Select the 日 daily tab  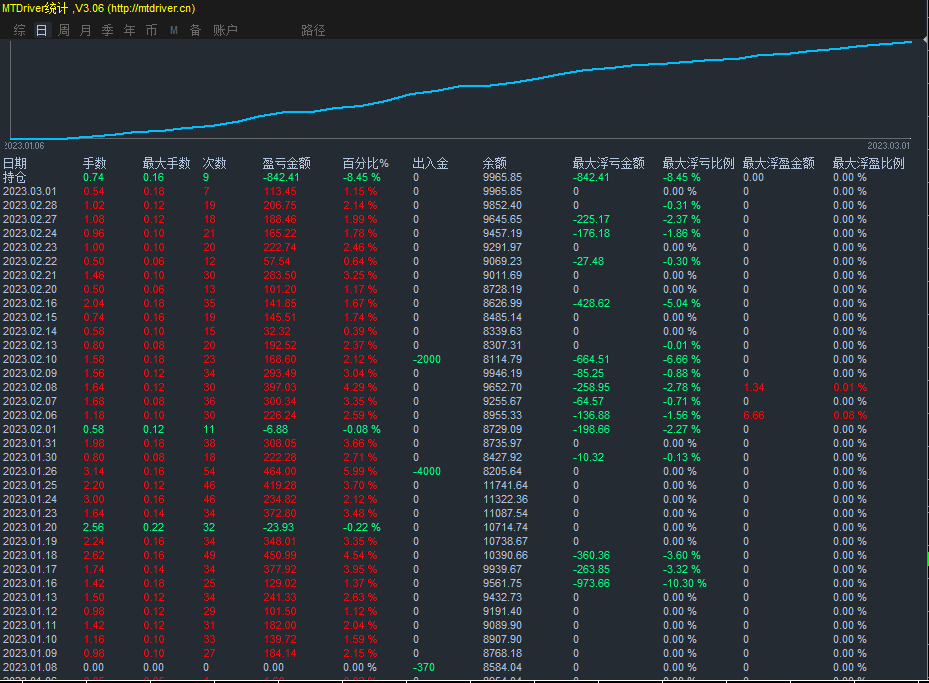tap(41, 30)
